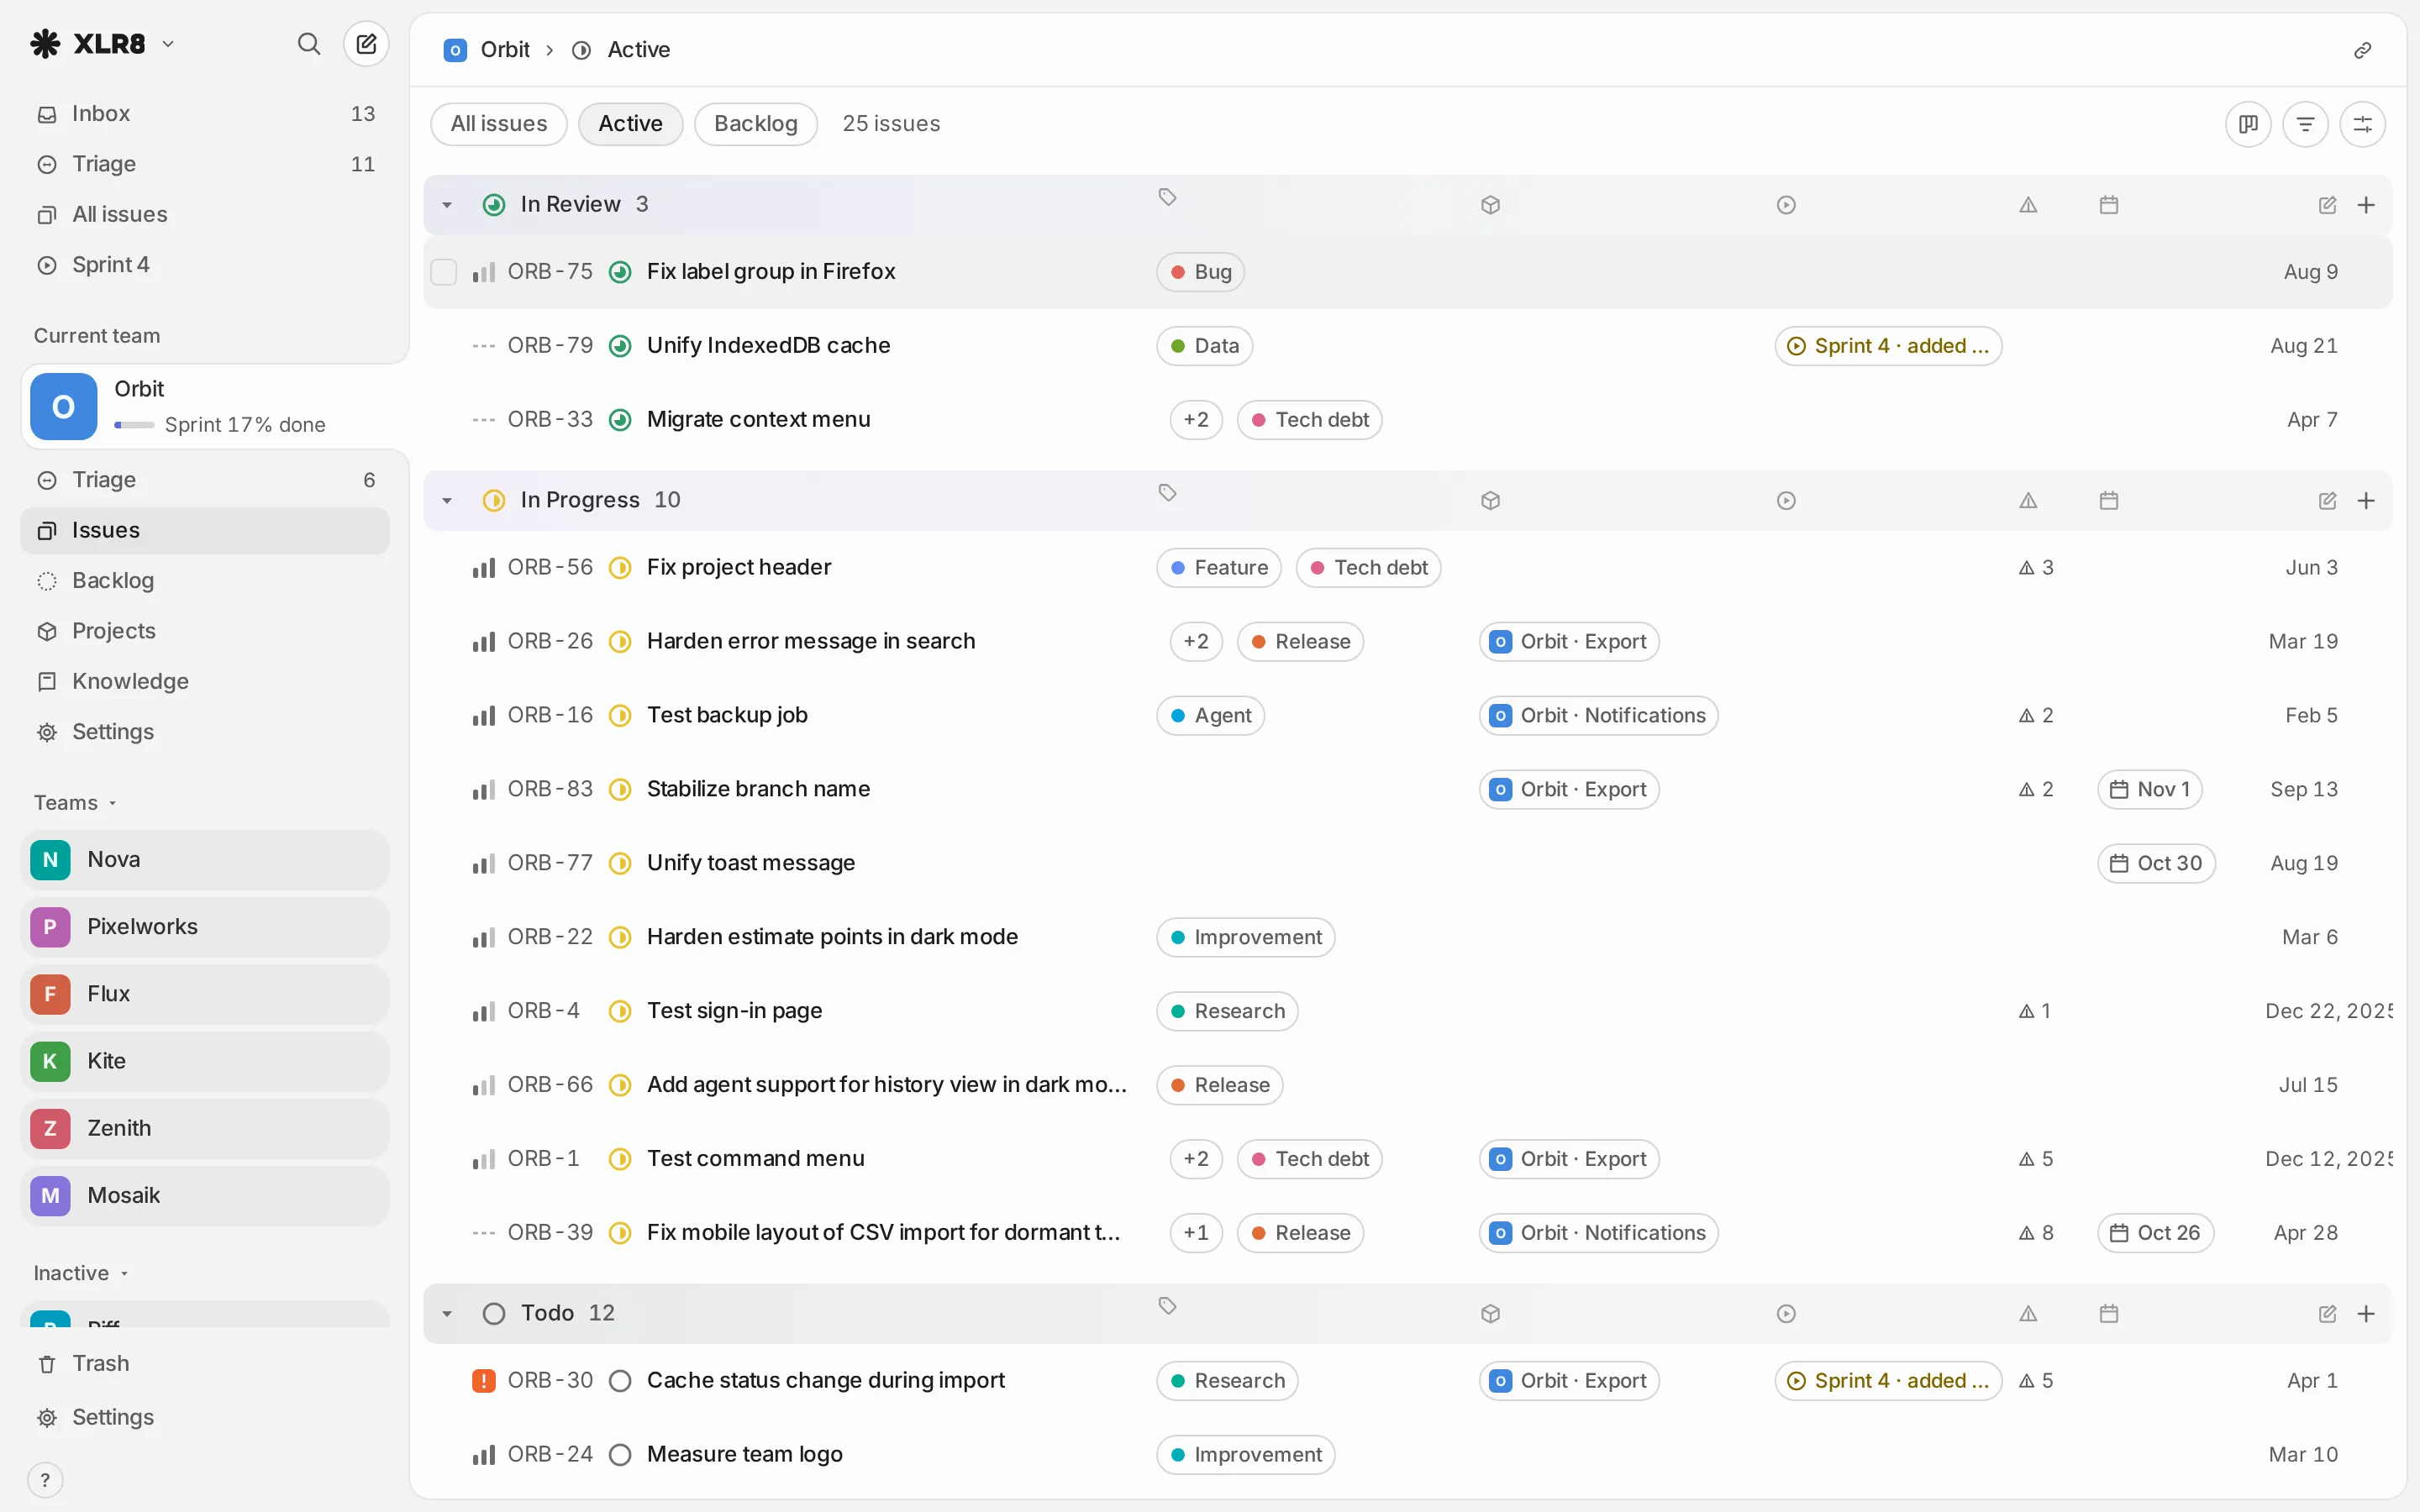Toggle status icon of Unify IndexedDB cache
The height and width of the screenshot is (1512, 2420).
pos(620,346)
